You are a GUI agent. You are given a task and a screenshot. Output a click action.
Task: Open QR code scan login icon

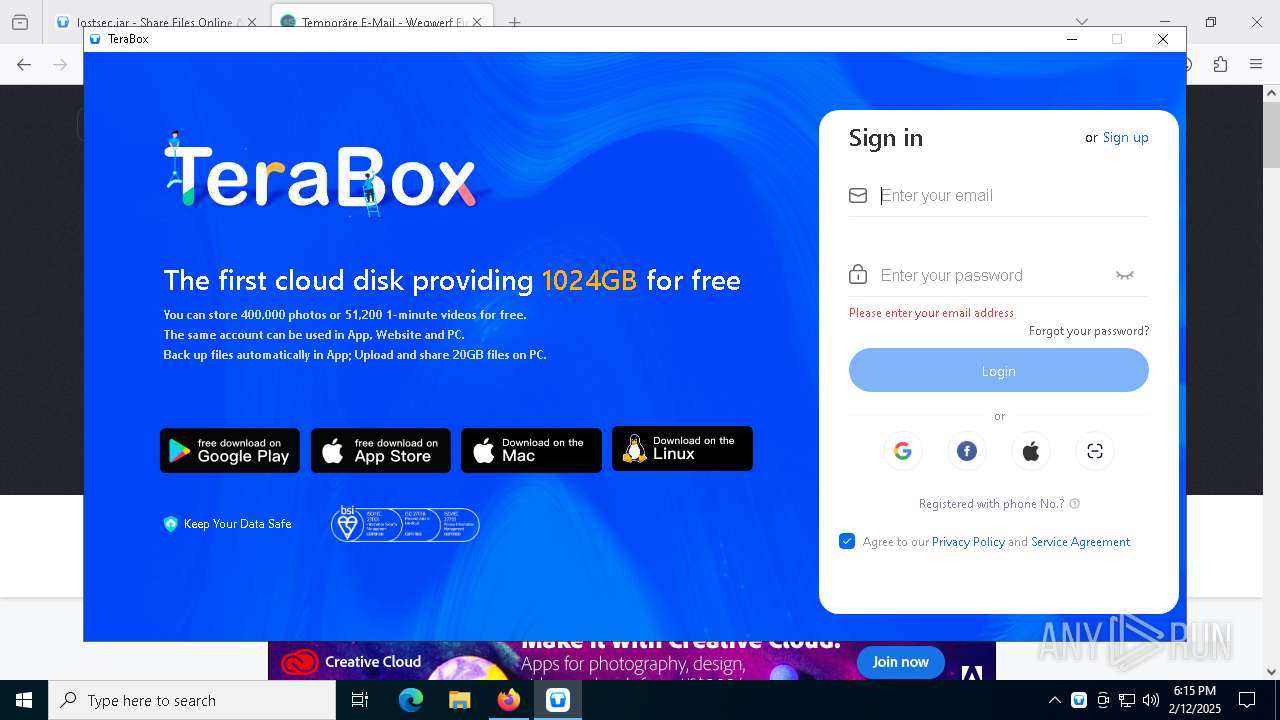point(1095,451)
